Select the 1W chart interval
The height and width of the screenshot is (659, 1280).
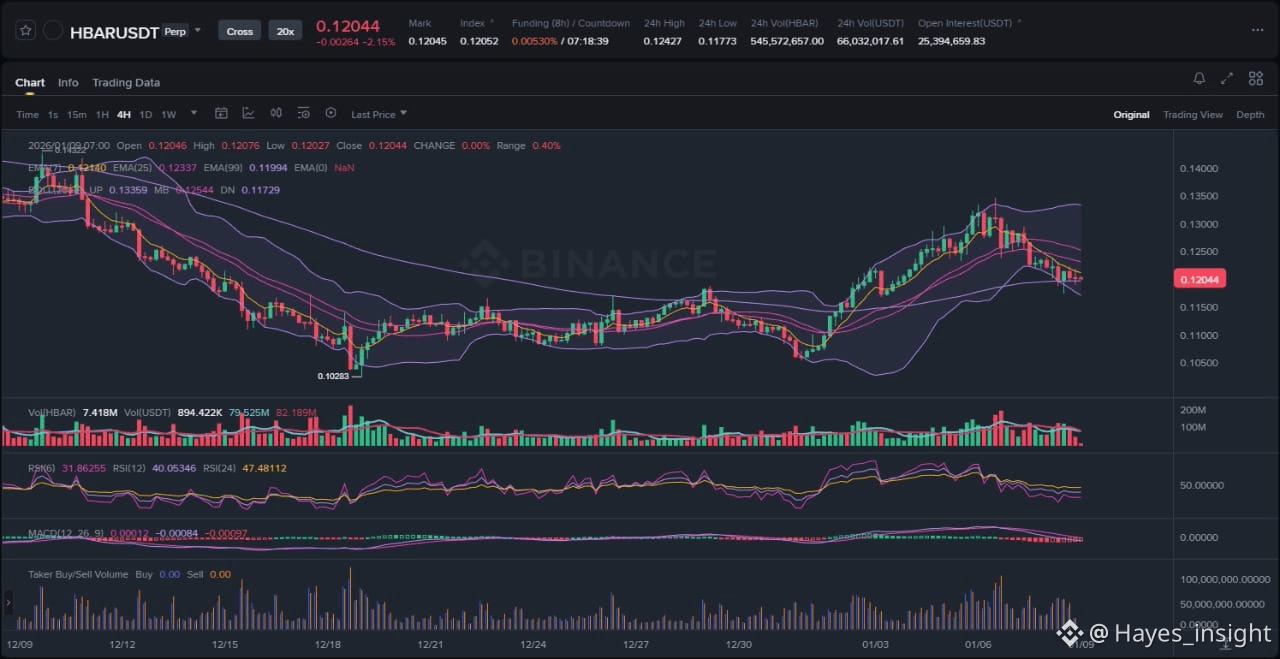pyautogui.click(x=168, y=114)
